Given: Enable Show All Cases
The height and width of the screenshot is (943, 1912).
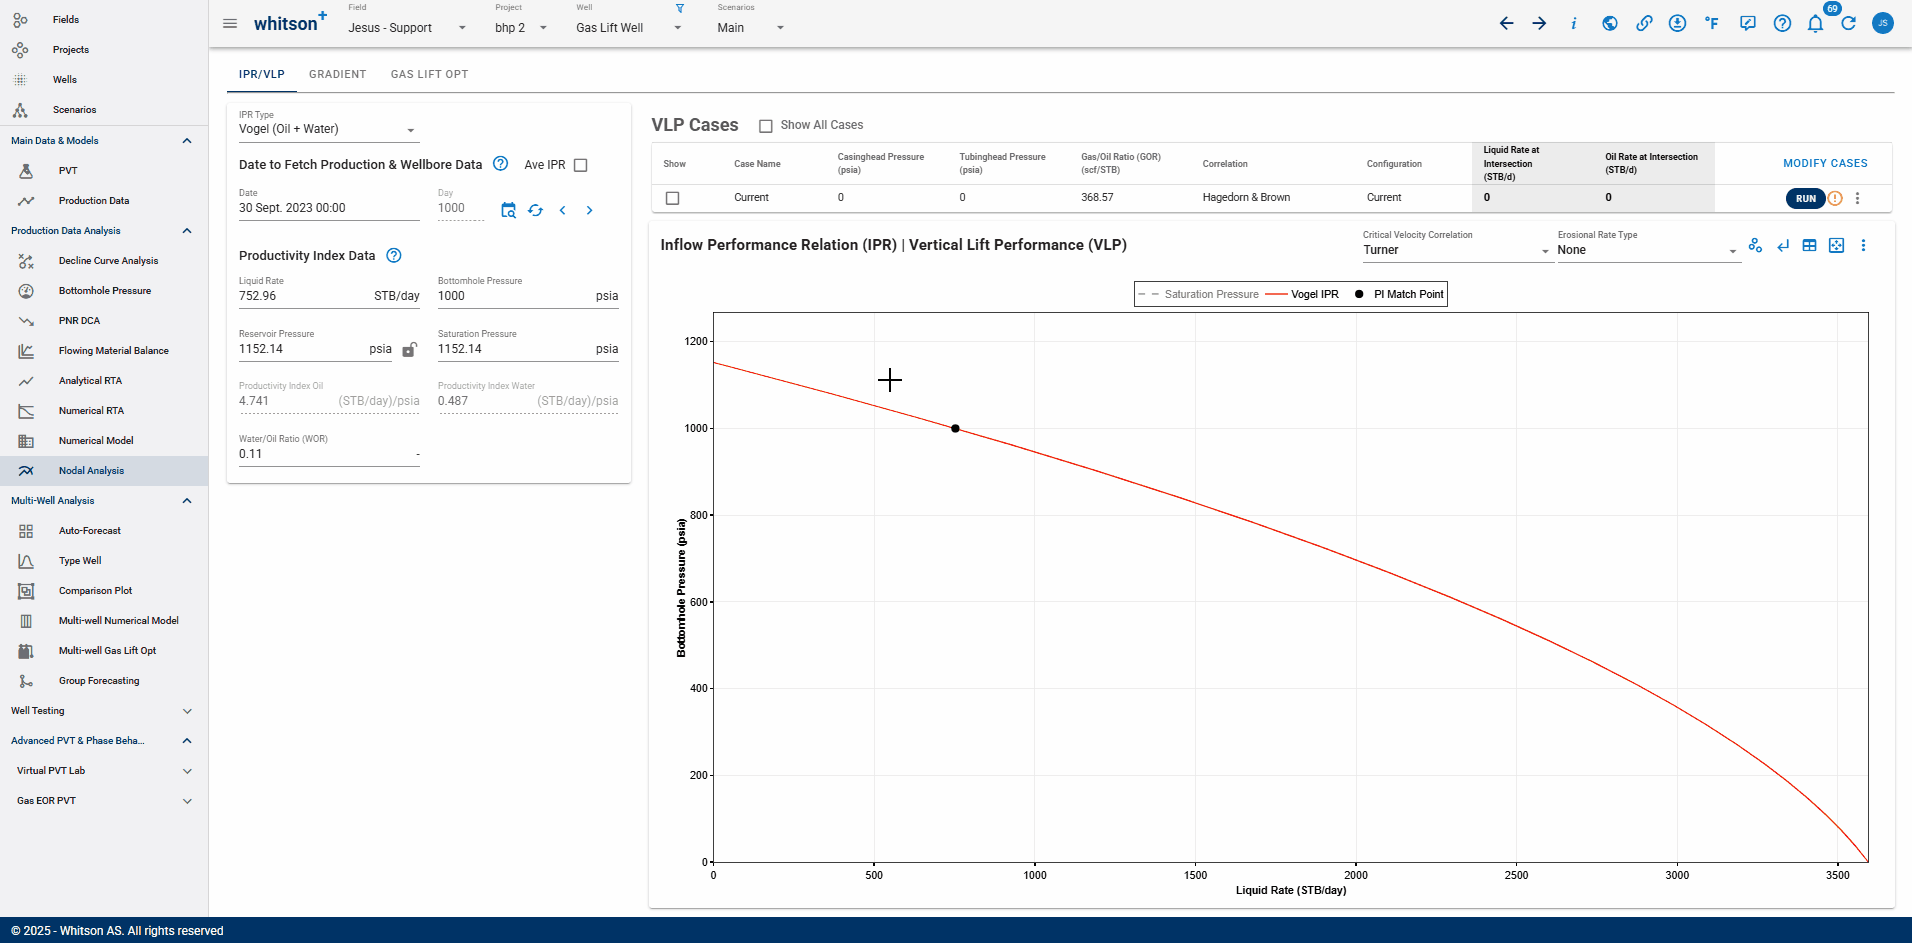Looking at the screenshot, I should click(766, 125).
